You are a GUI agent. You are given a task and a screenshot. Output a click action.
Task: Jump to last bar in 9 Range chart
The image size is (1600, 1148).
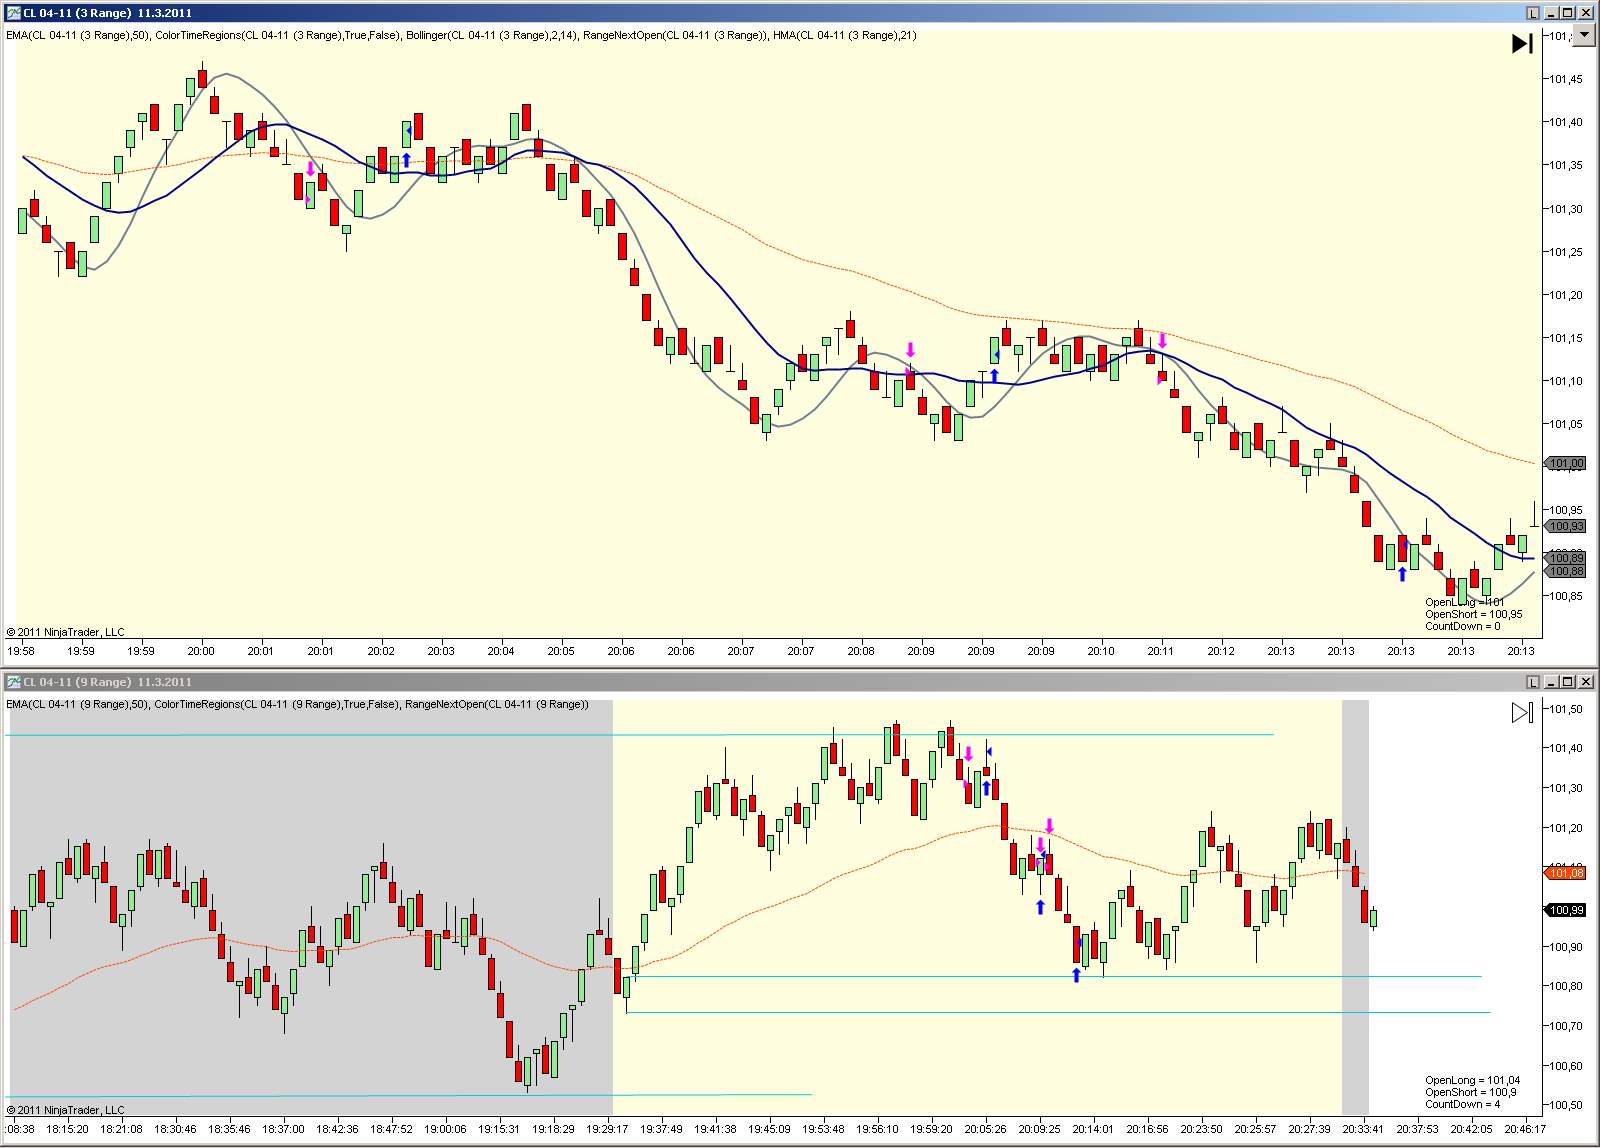click(x=1522, y=712)
